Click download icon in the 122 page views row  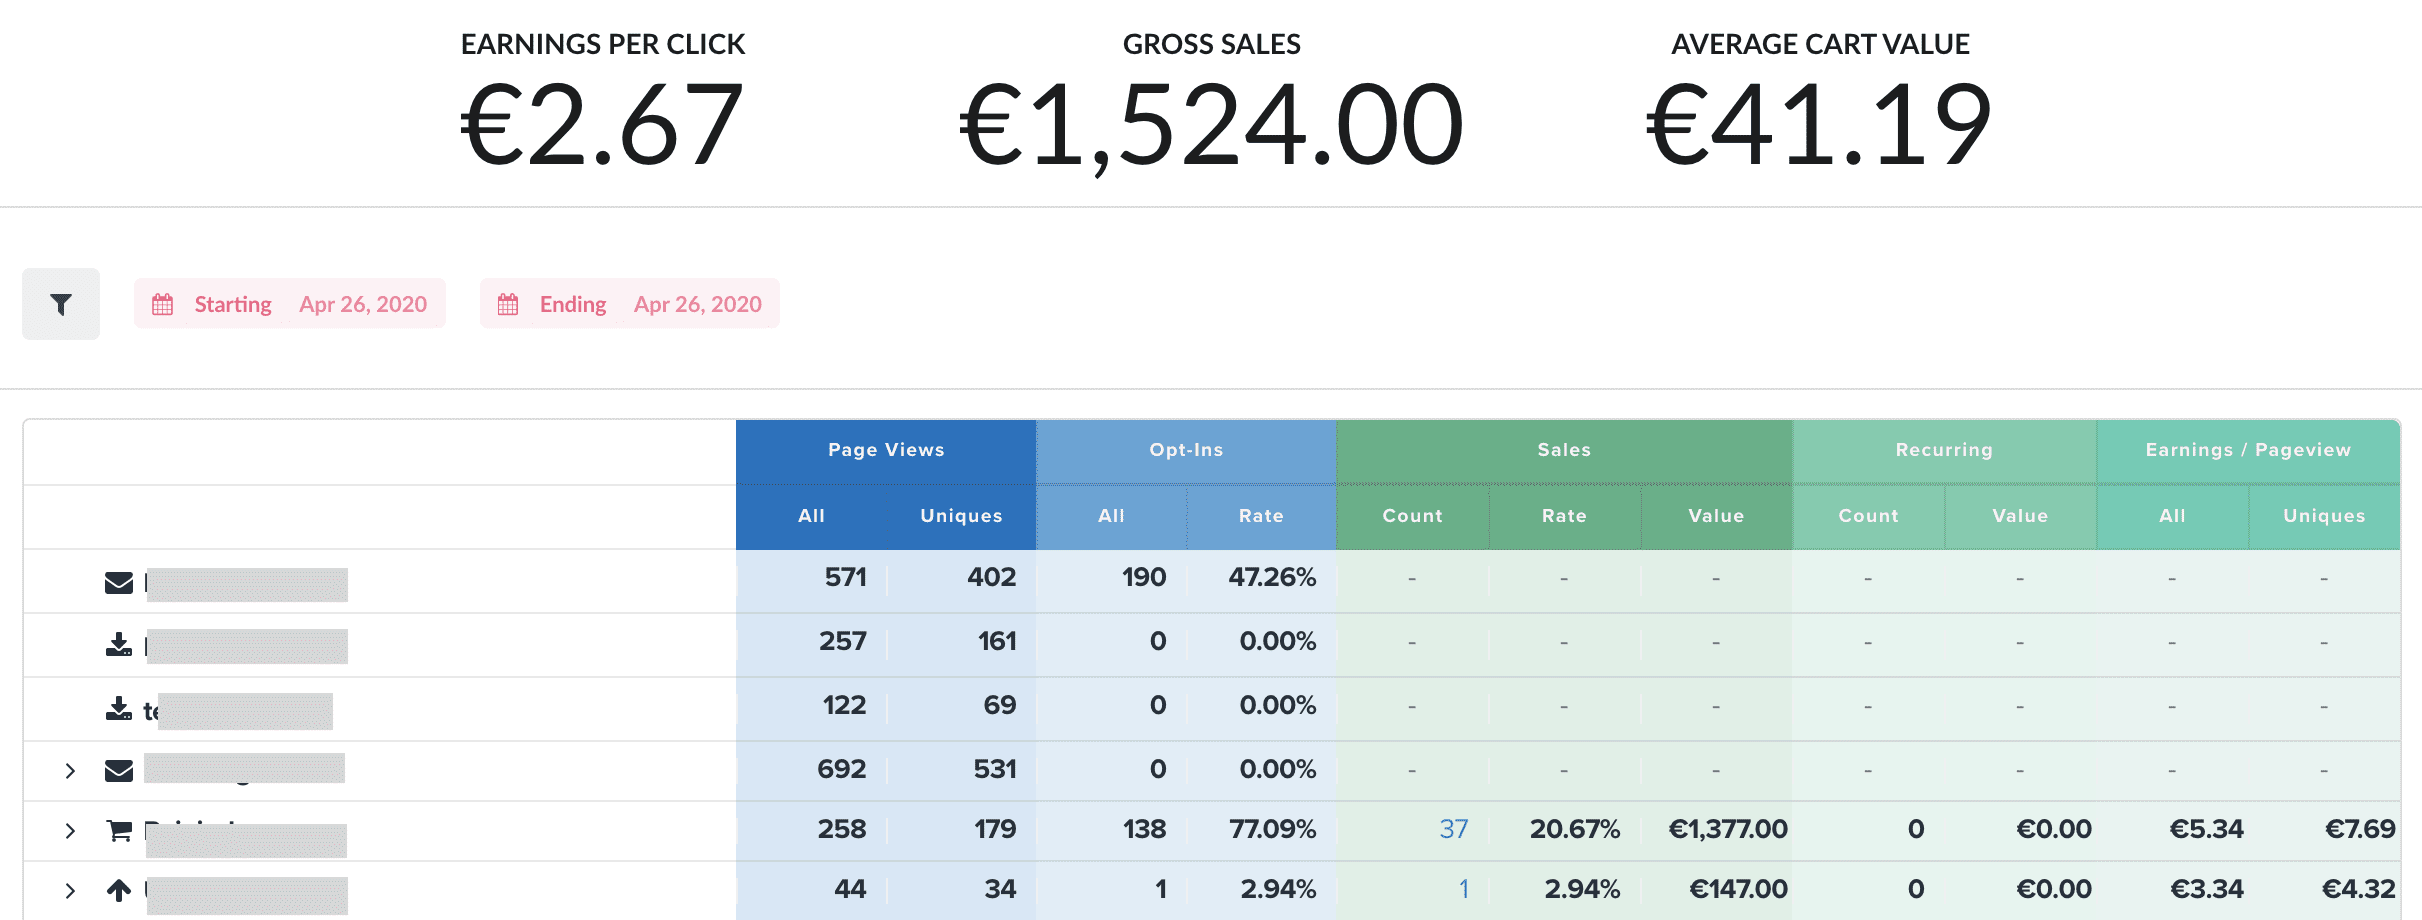[119, 709]
